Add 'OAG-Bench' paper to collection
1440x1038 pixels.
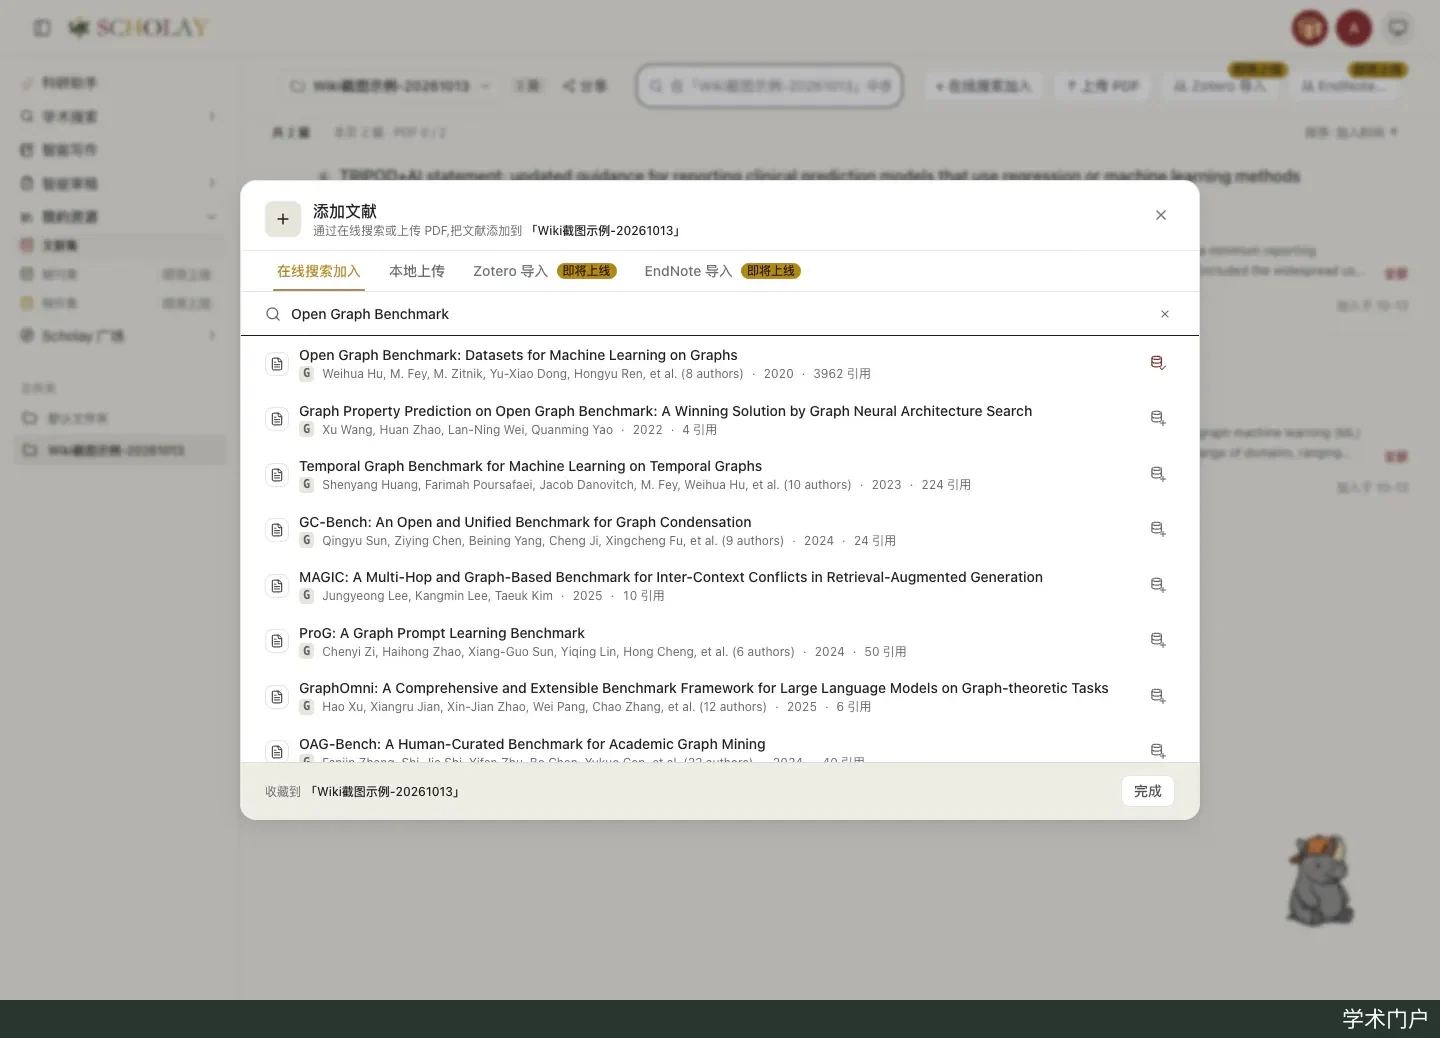(x=1158, y=751)
